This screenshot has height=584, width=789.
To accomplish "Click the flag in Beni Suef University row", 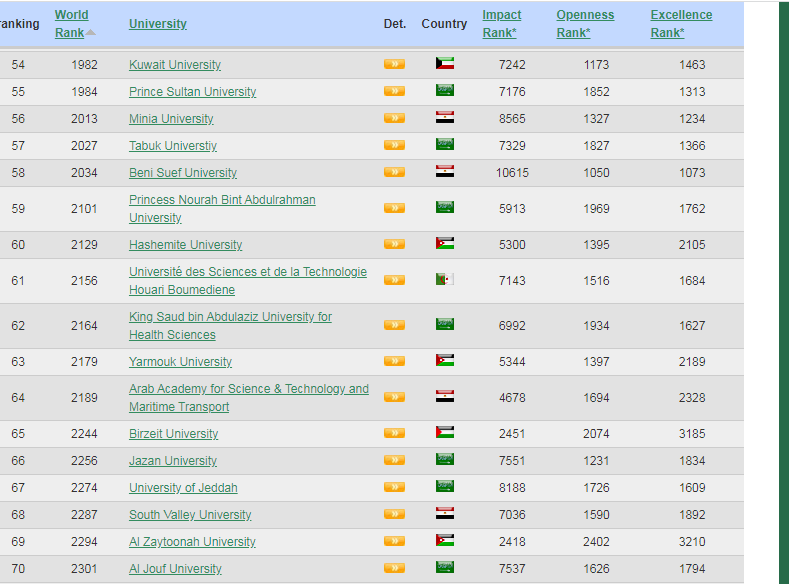I will [x=445, y=172].
